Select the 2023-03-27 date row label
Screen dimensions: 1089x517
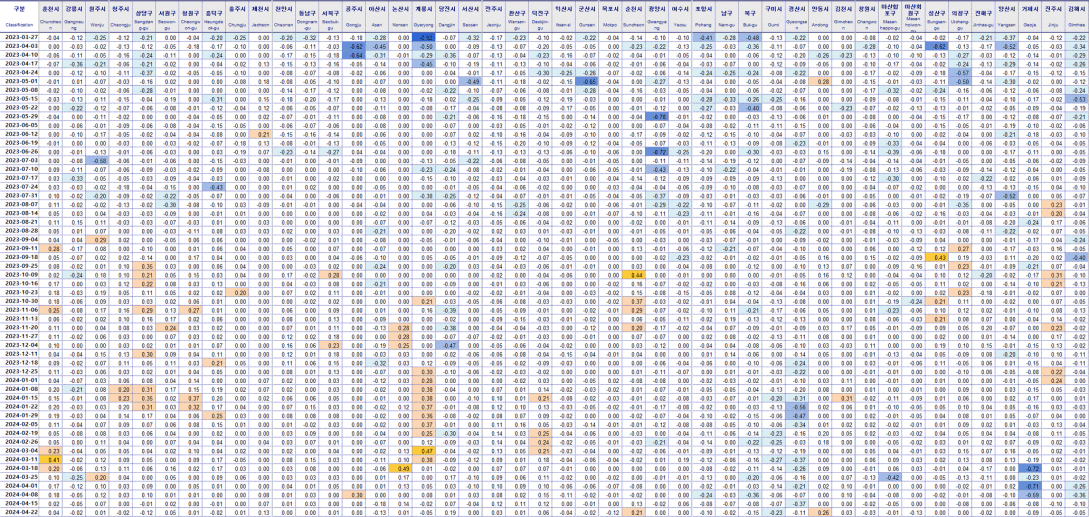pyautogui.click(x=18, y=36)
